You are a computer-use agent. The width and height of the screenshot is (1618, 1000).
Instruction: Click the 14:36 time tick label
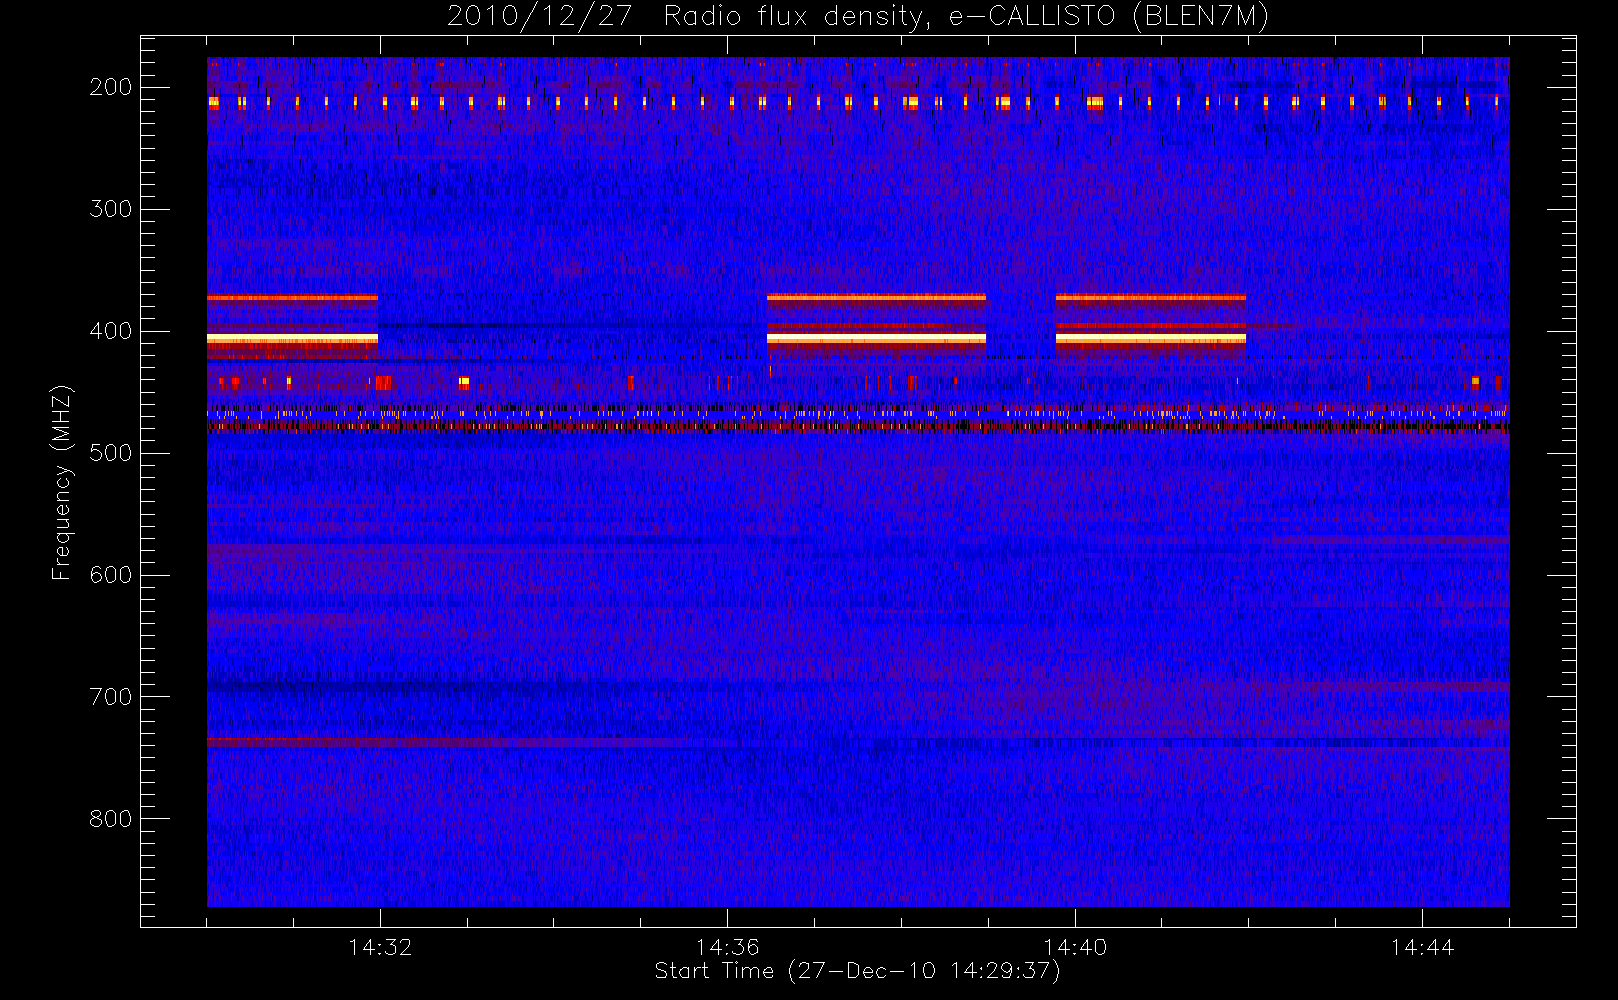pyautogui.click(x=728, y=947)
